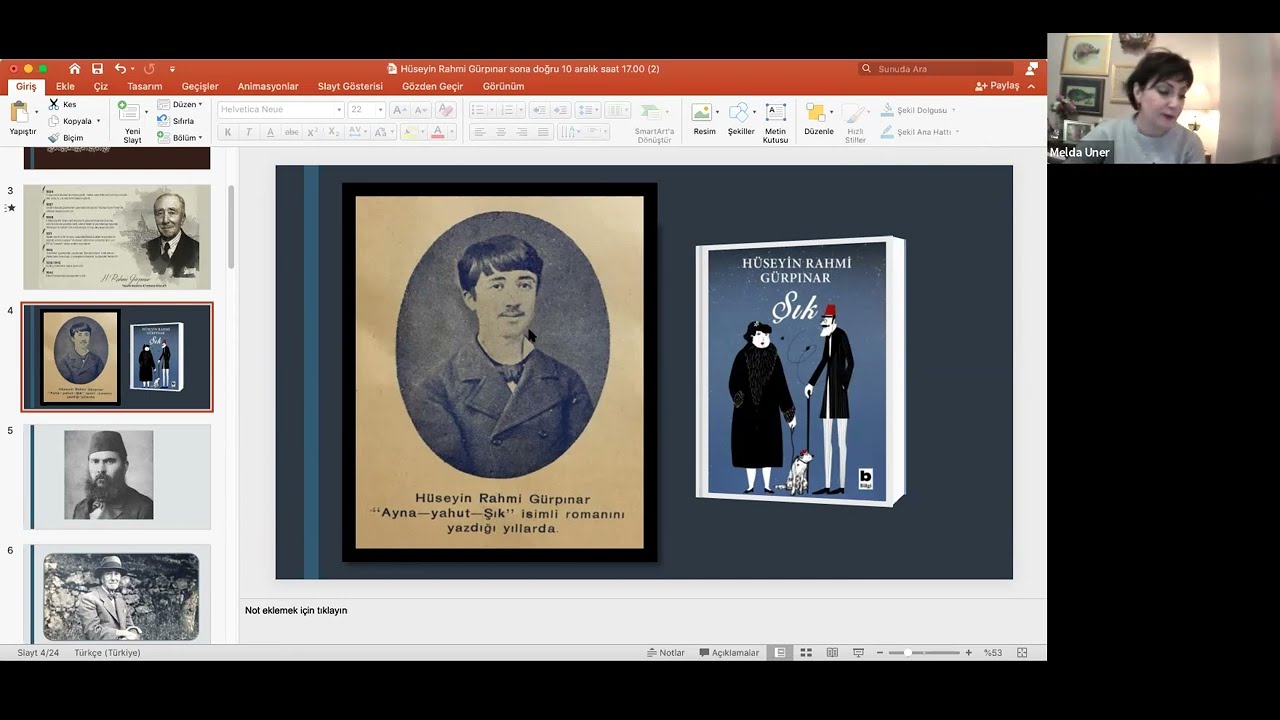Go to the Animasyonlar tab

(268, 86)
